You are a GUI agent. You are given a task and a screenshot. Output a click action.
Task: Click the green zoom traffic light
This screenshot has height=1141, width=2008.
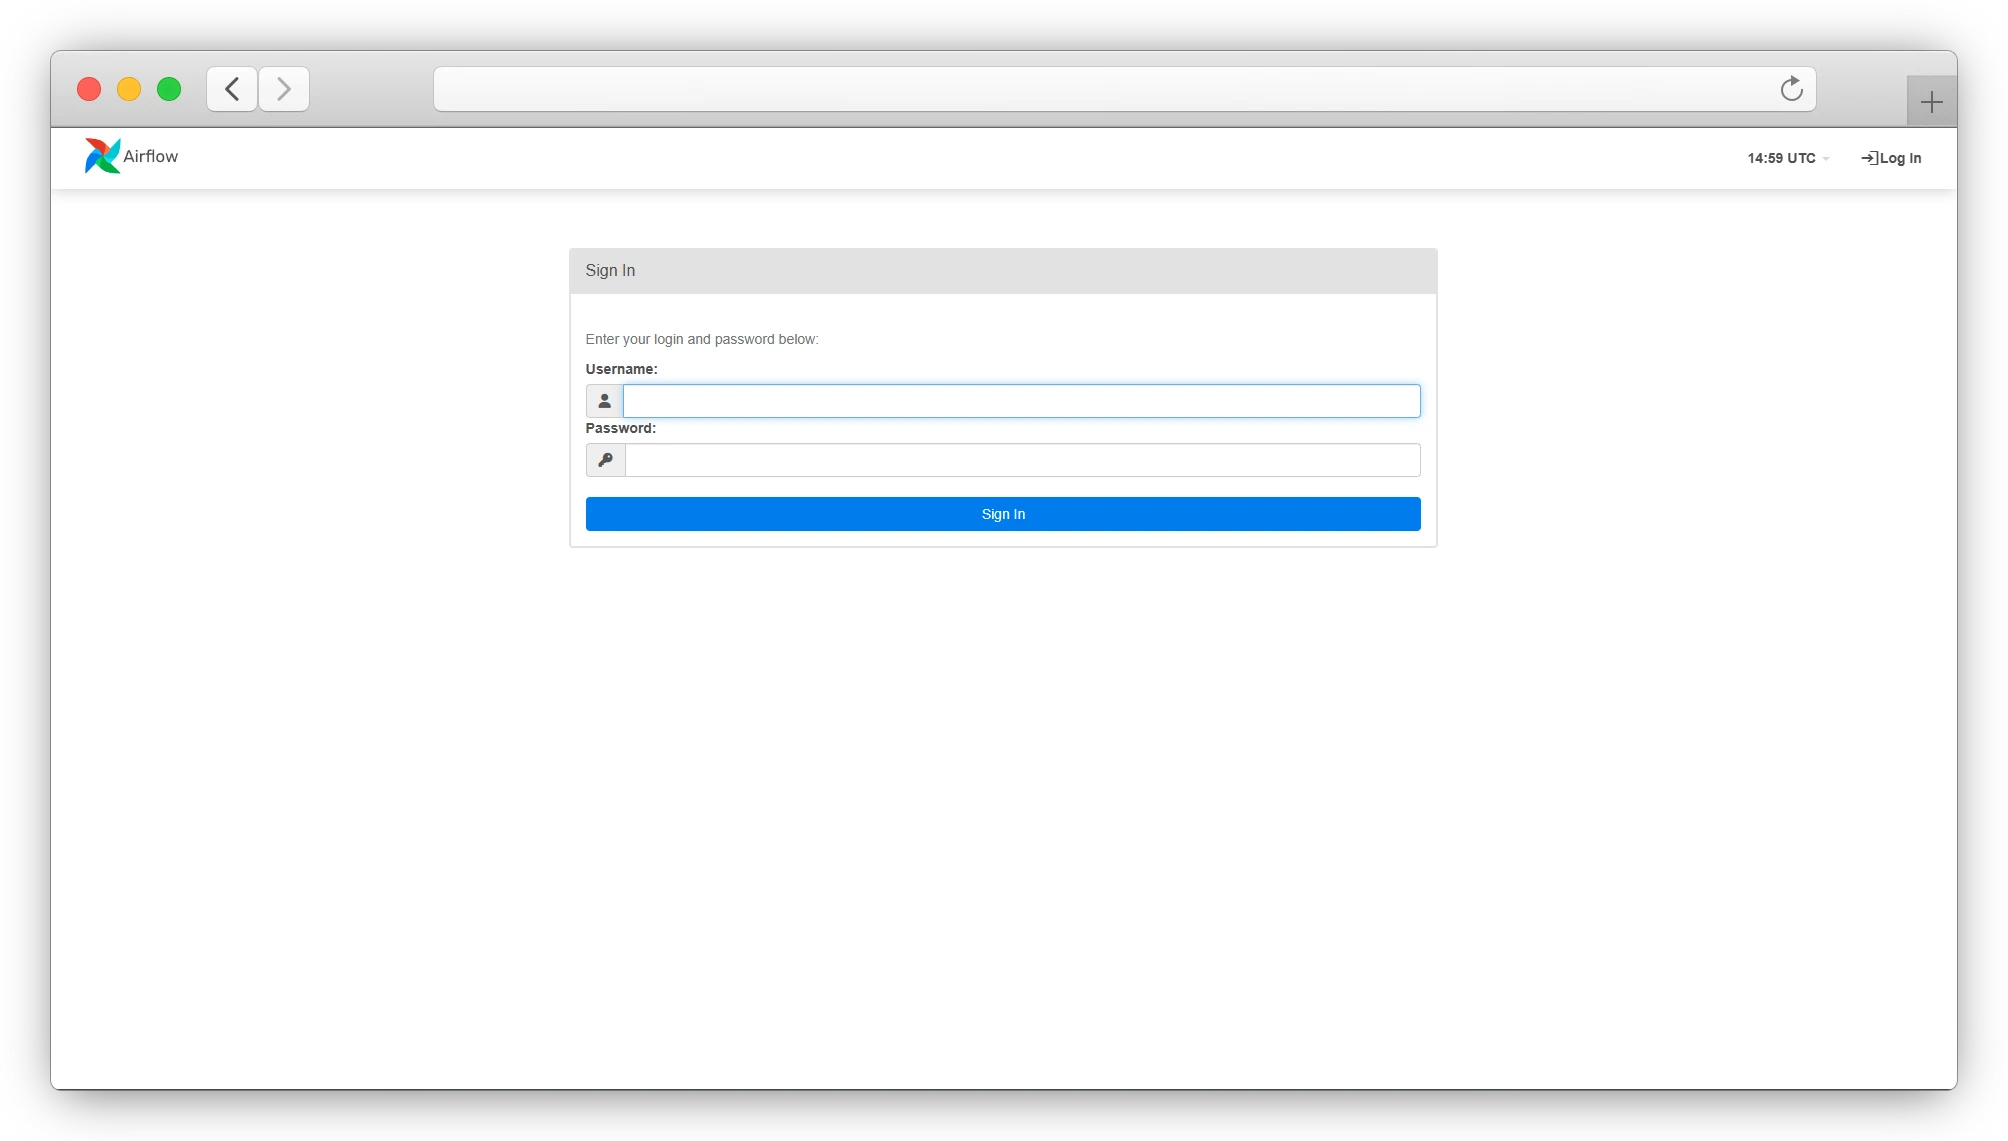tap(169, 89)
